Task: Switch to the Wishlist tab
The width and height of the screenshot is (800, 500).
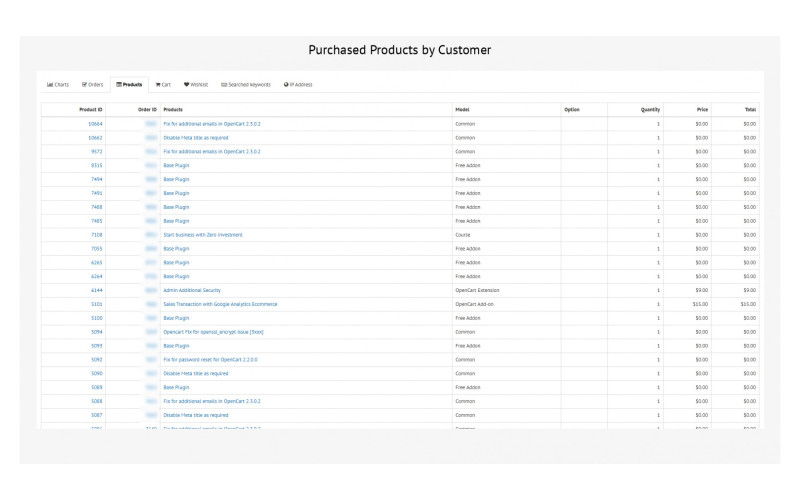Action: (x=198, y=85)
